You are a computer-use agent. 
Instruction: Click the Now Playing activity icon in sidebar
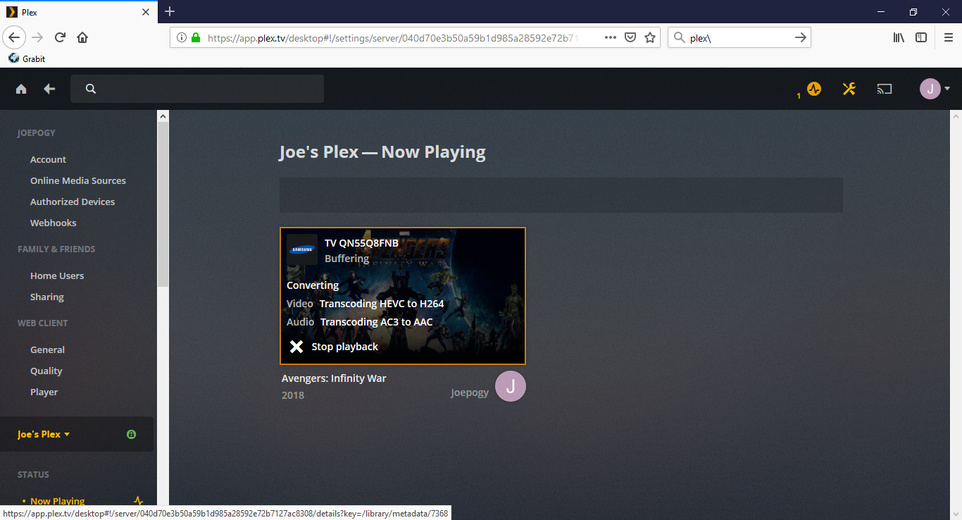(x=138, y=501)
